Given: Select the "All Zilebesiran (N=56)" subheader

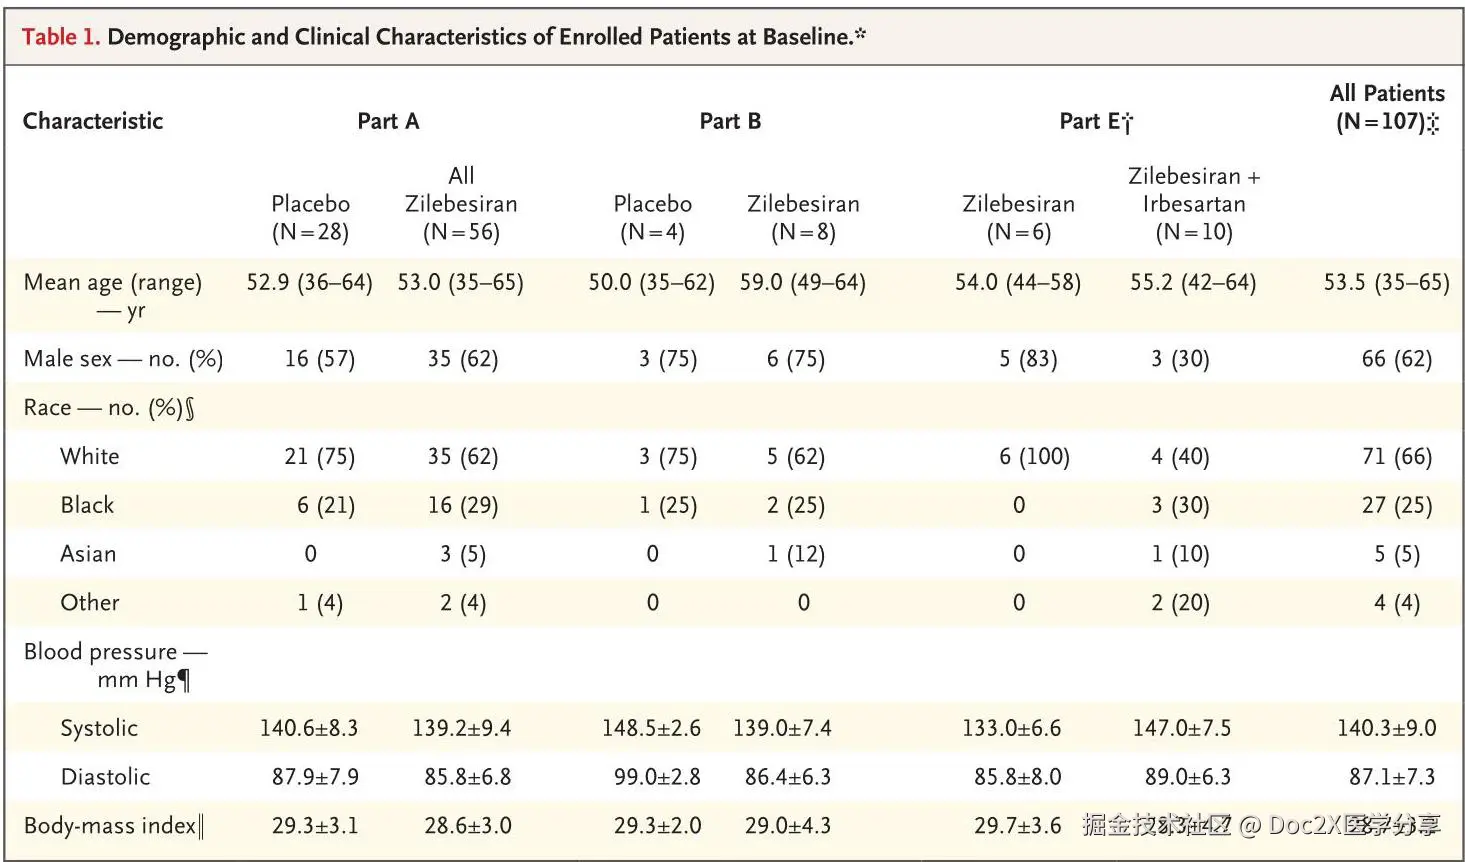Looking at the screenshot, I should point(461,204).
